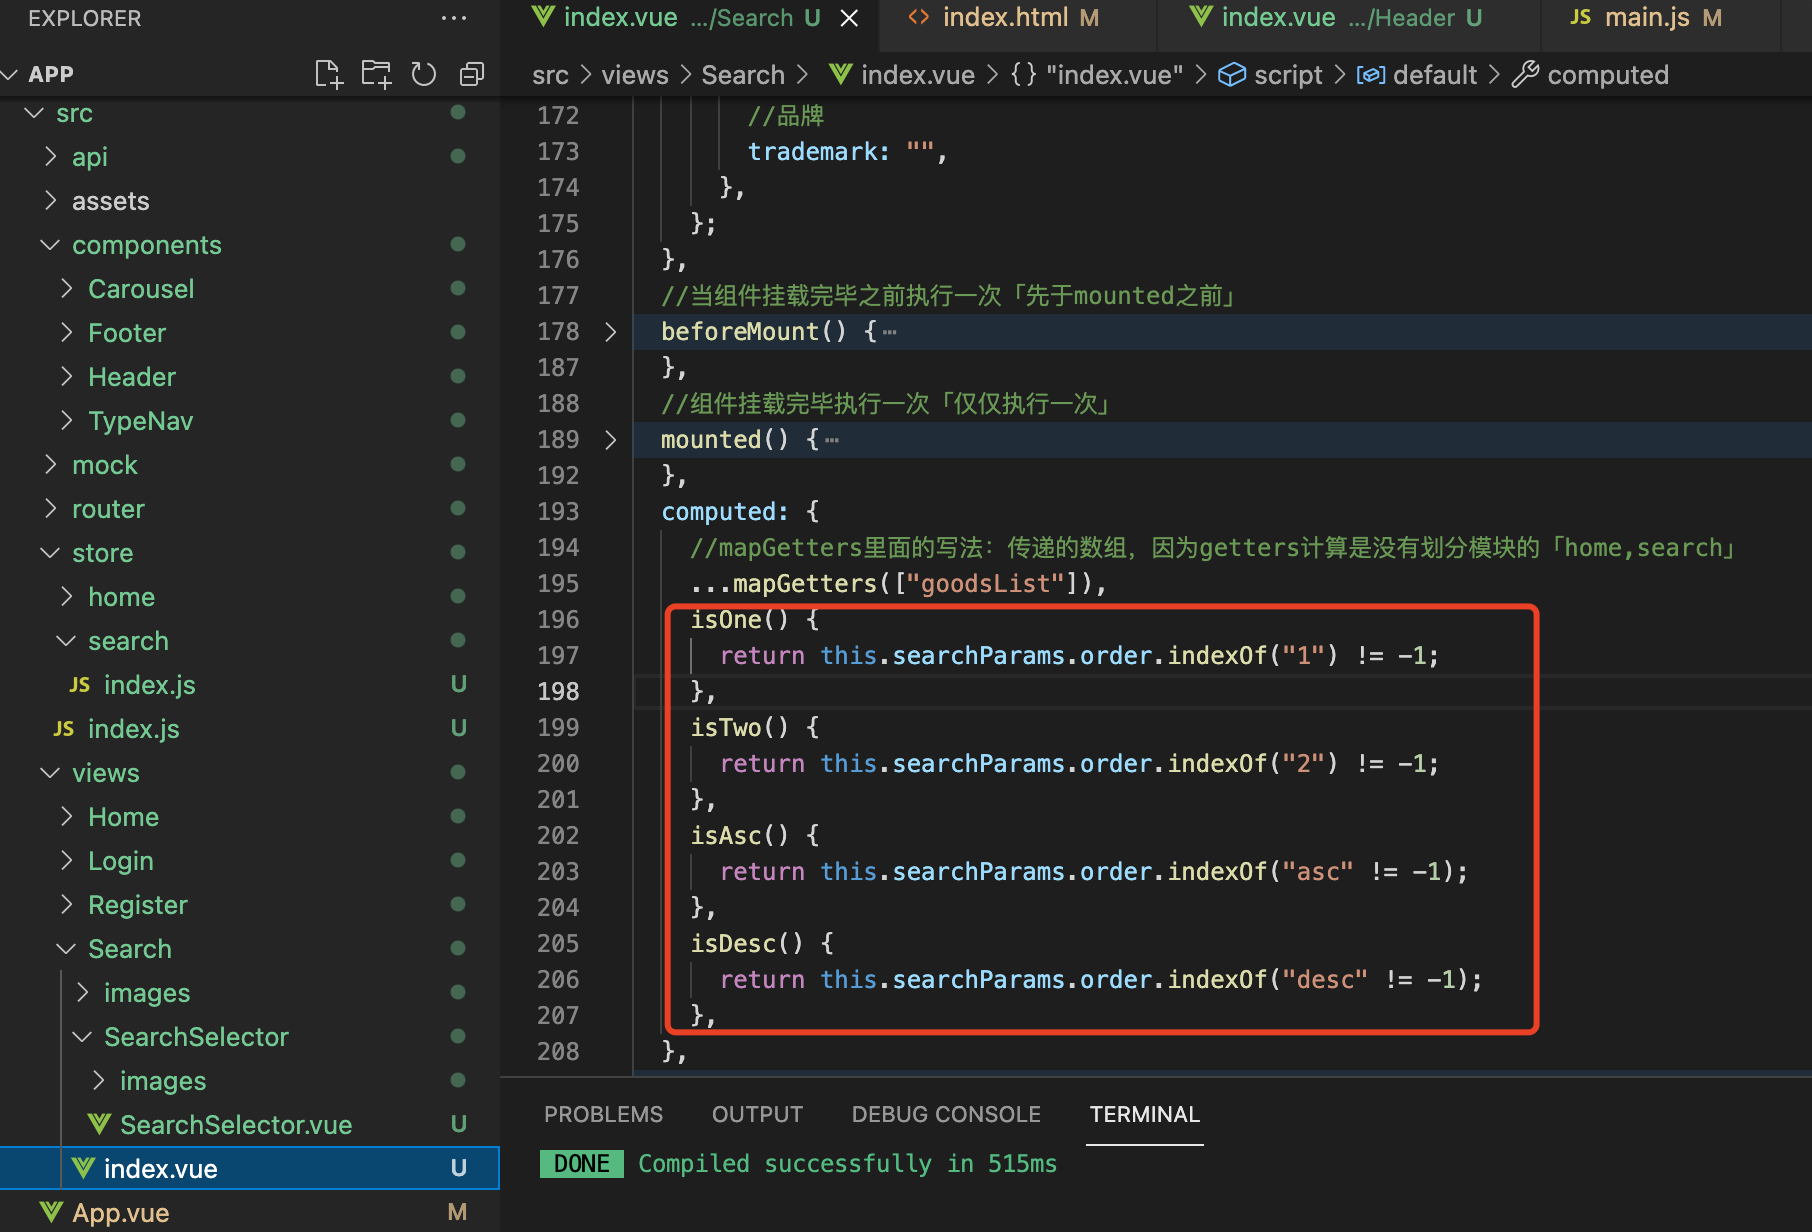Click the New File icon in Explorer
The image size is (1812, 1232).
(x=328, y=74)
